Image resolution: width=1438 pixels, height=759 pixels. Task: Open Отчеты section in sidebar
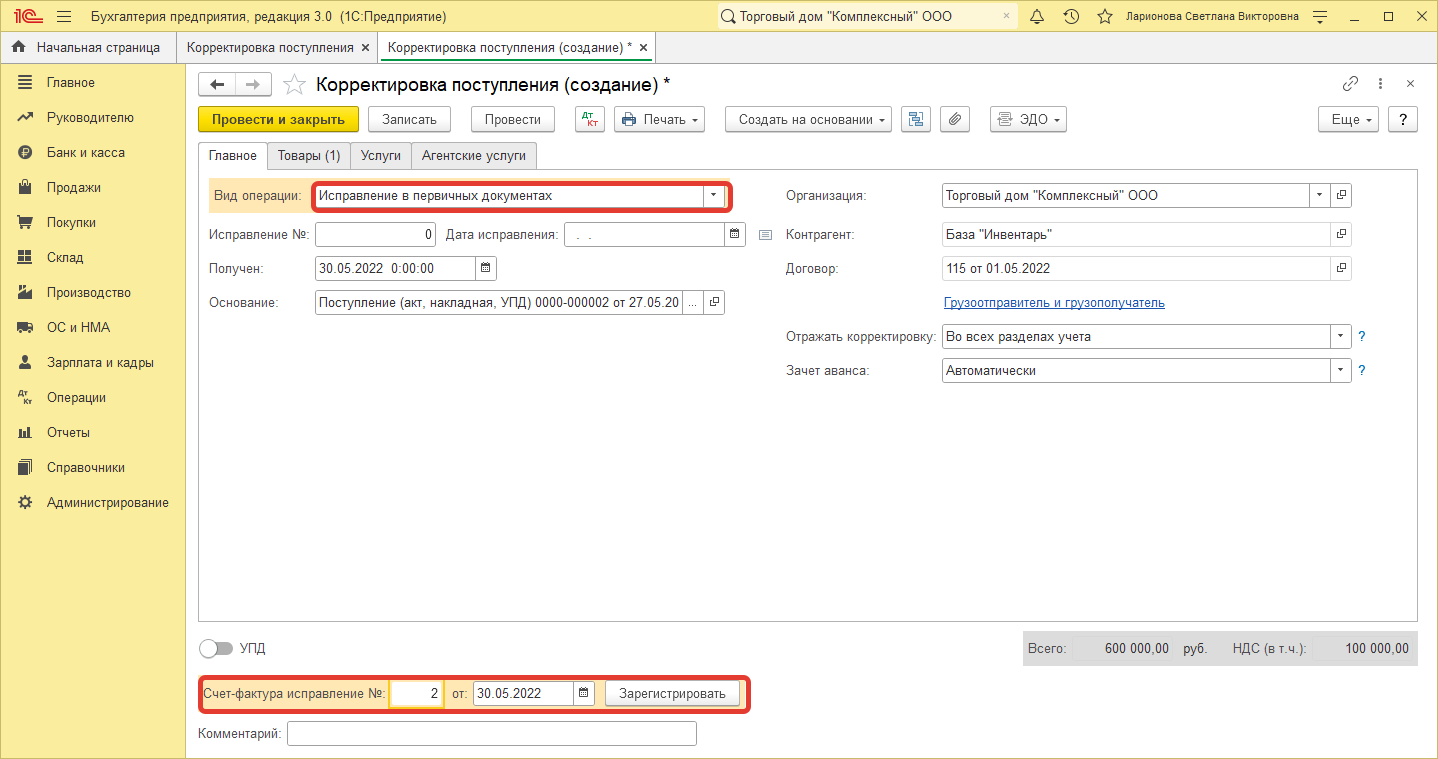coord(68,433)
